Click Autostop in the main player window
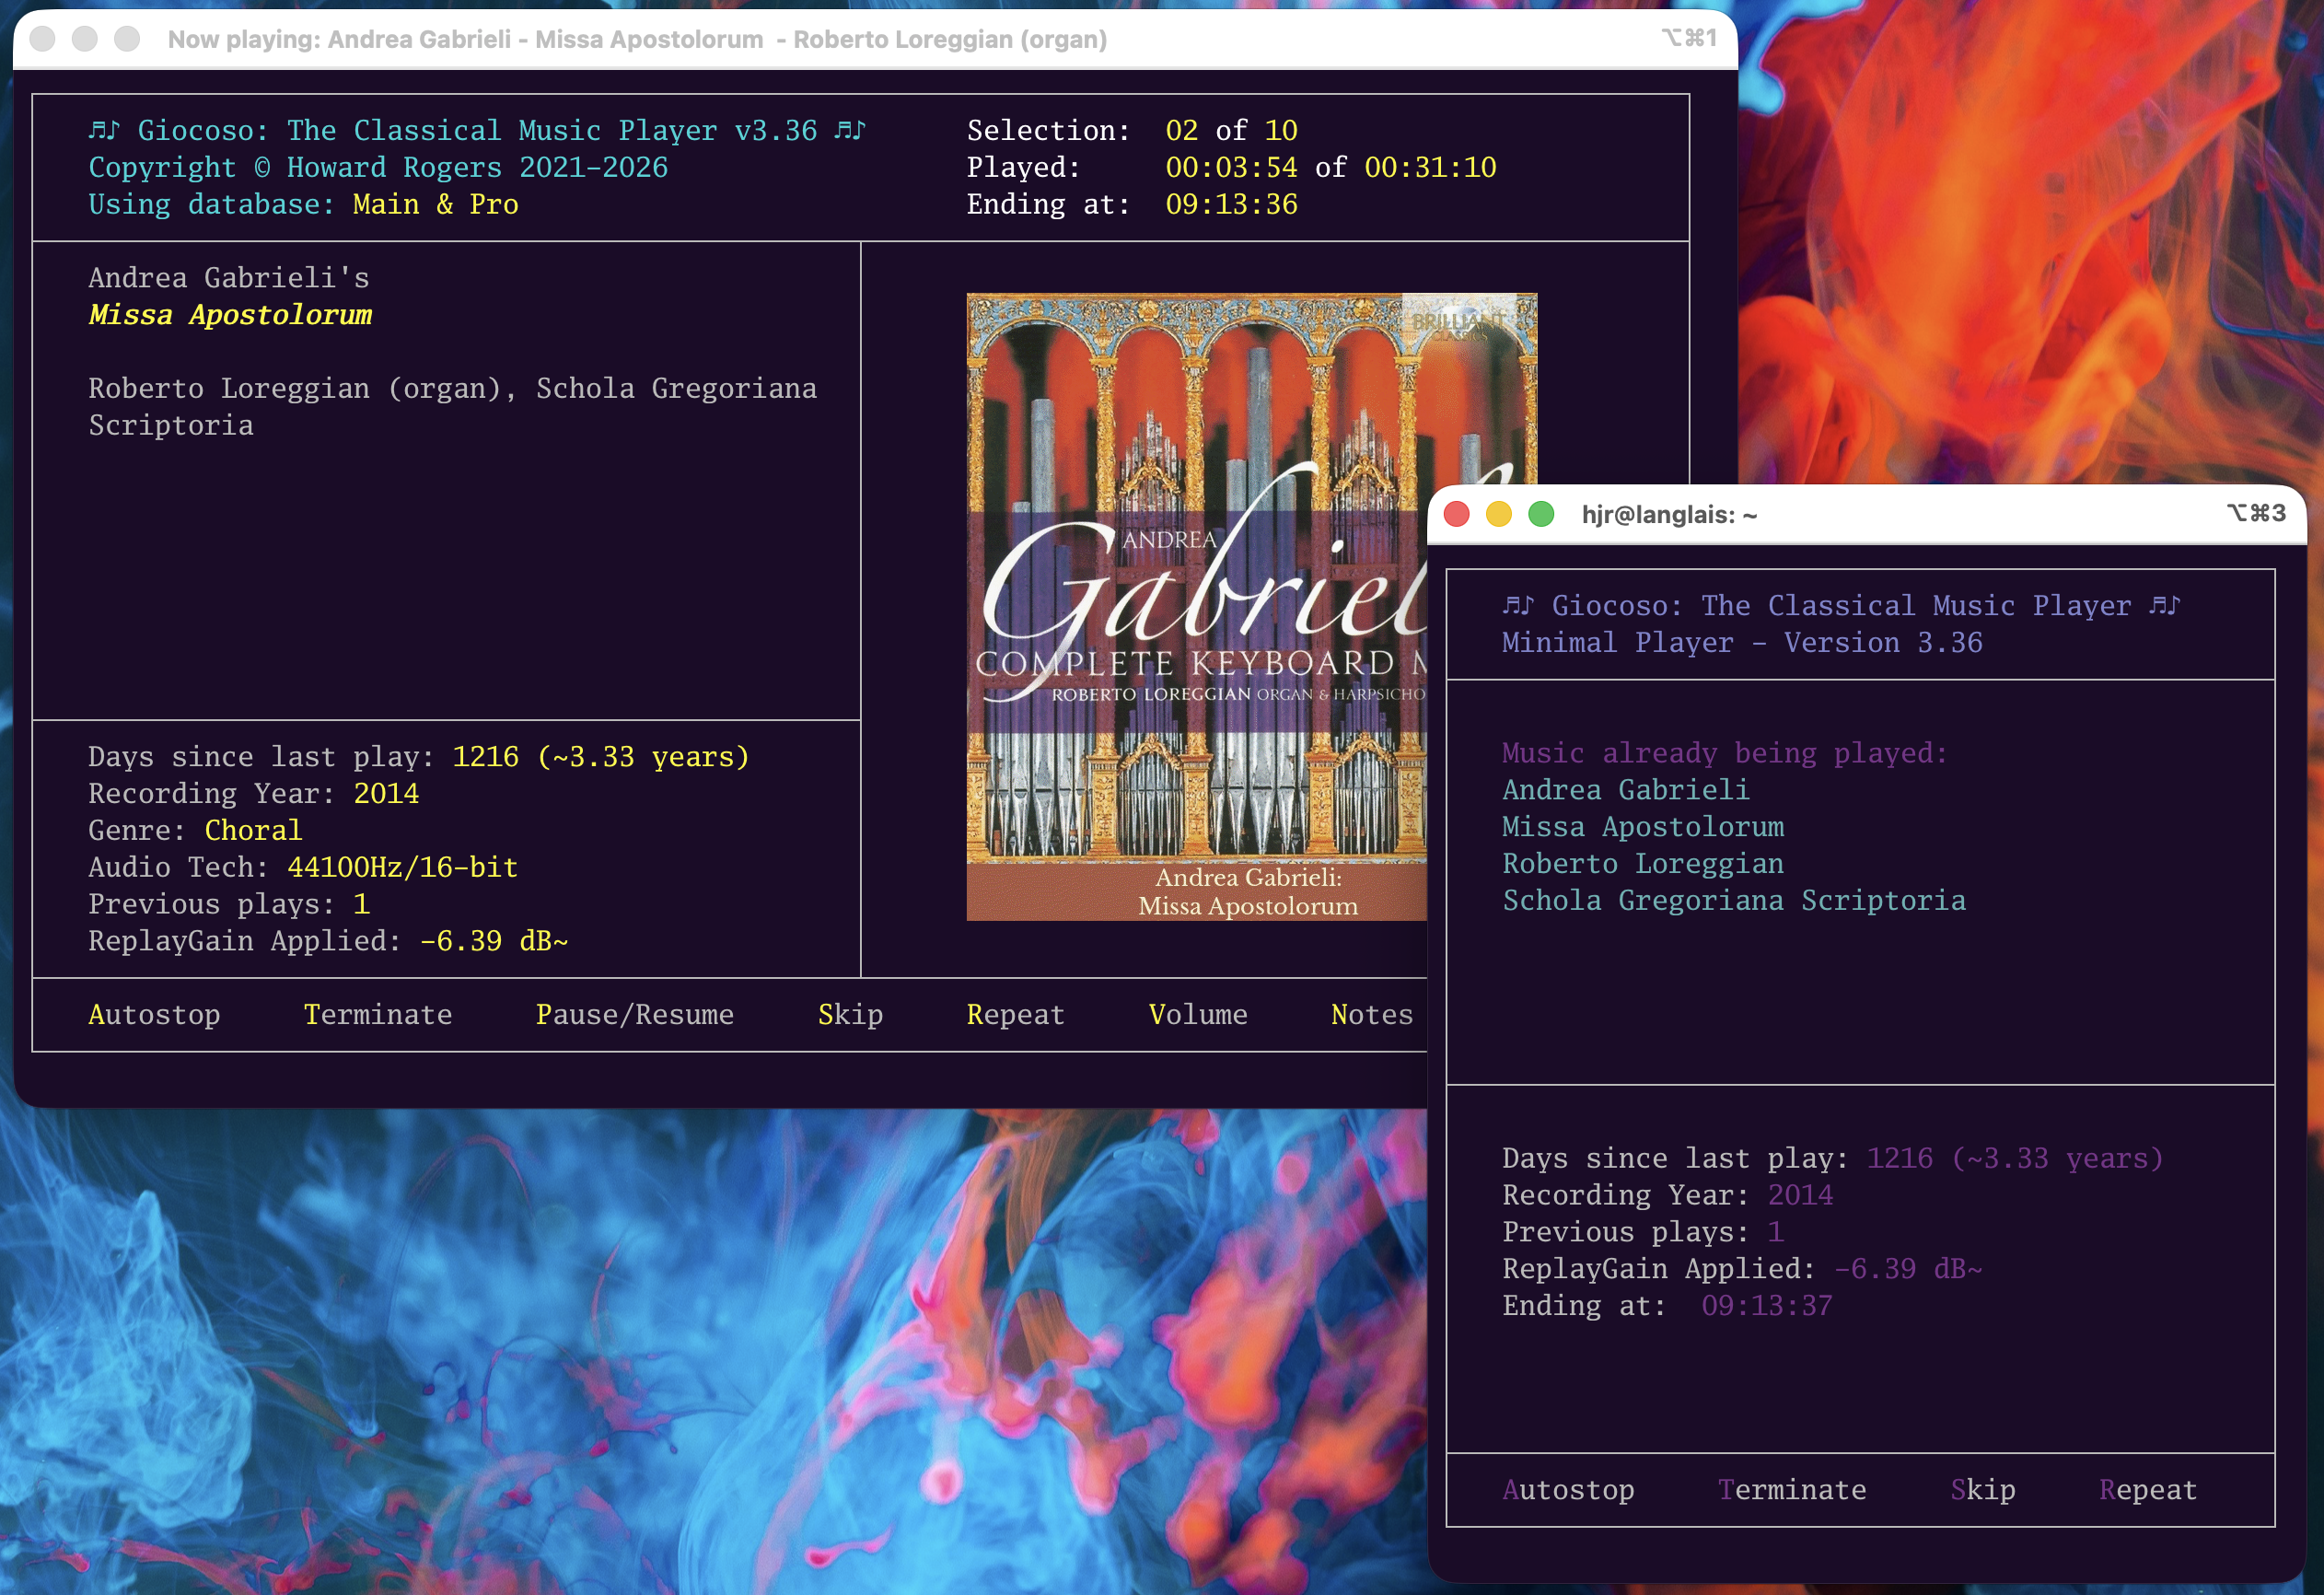The height and width of the screenshot is (1595, 2324). [154, 1014]
